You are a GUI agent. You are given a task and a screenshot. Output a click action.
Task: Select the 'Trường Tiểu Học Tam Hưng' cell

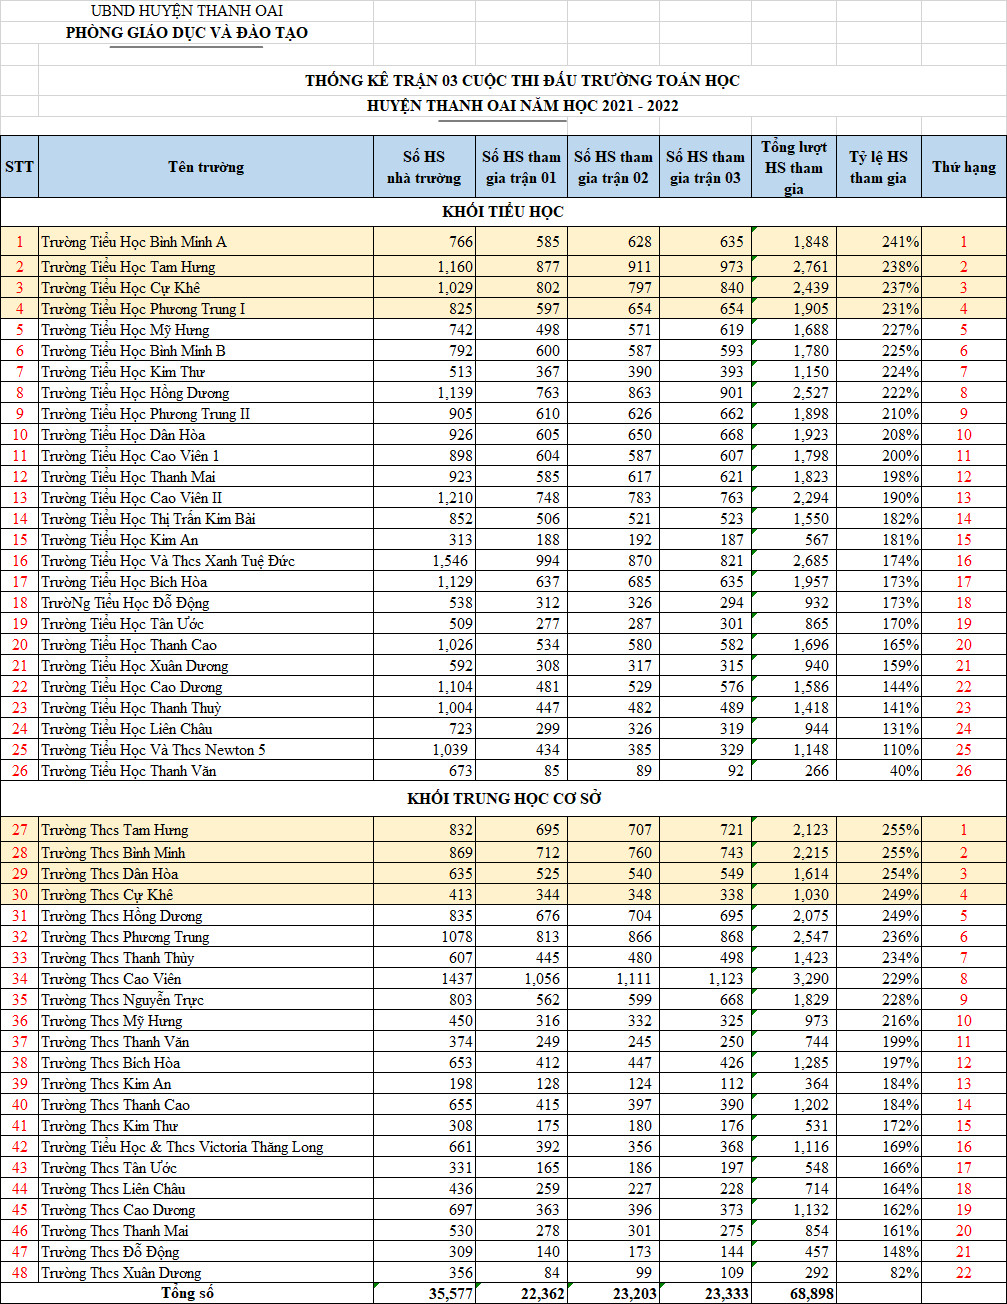pos(128,267)
